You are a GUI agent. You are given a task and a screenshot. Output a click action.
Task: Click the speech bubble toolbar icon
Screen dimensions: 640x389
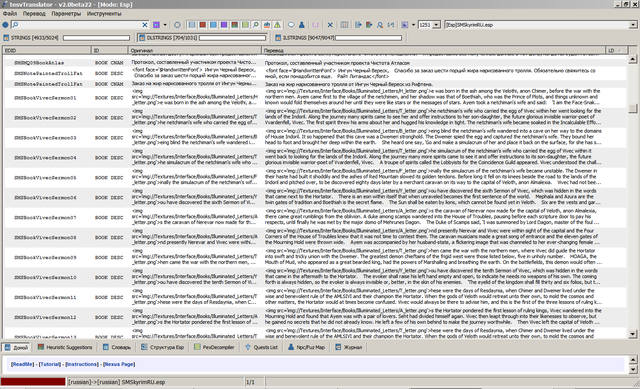[x=291, y=25]
